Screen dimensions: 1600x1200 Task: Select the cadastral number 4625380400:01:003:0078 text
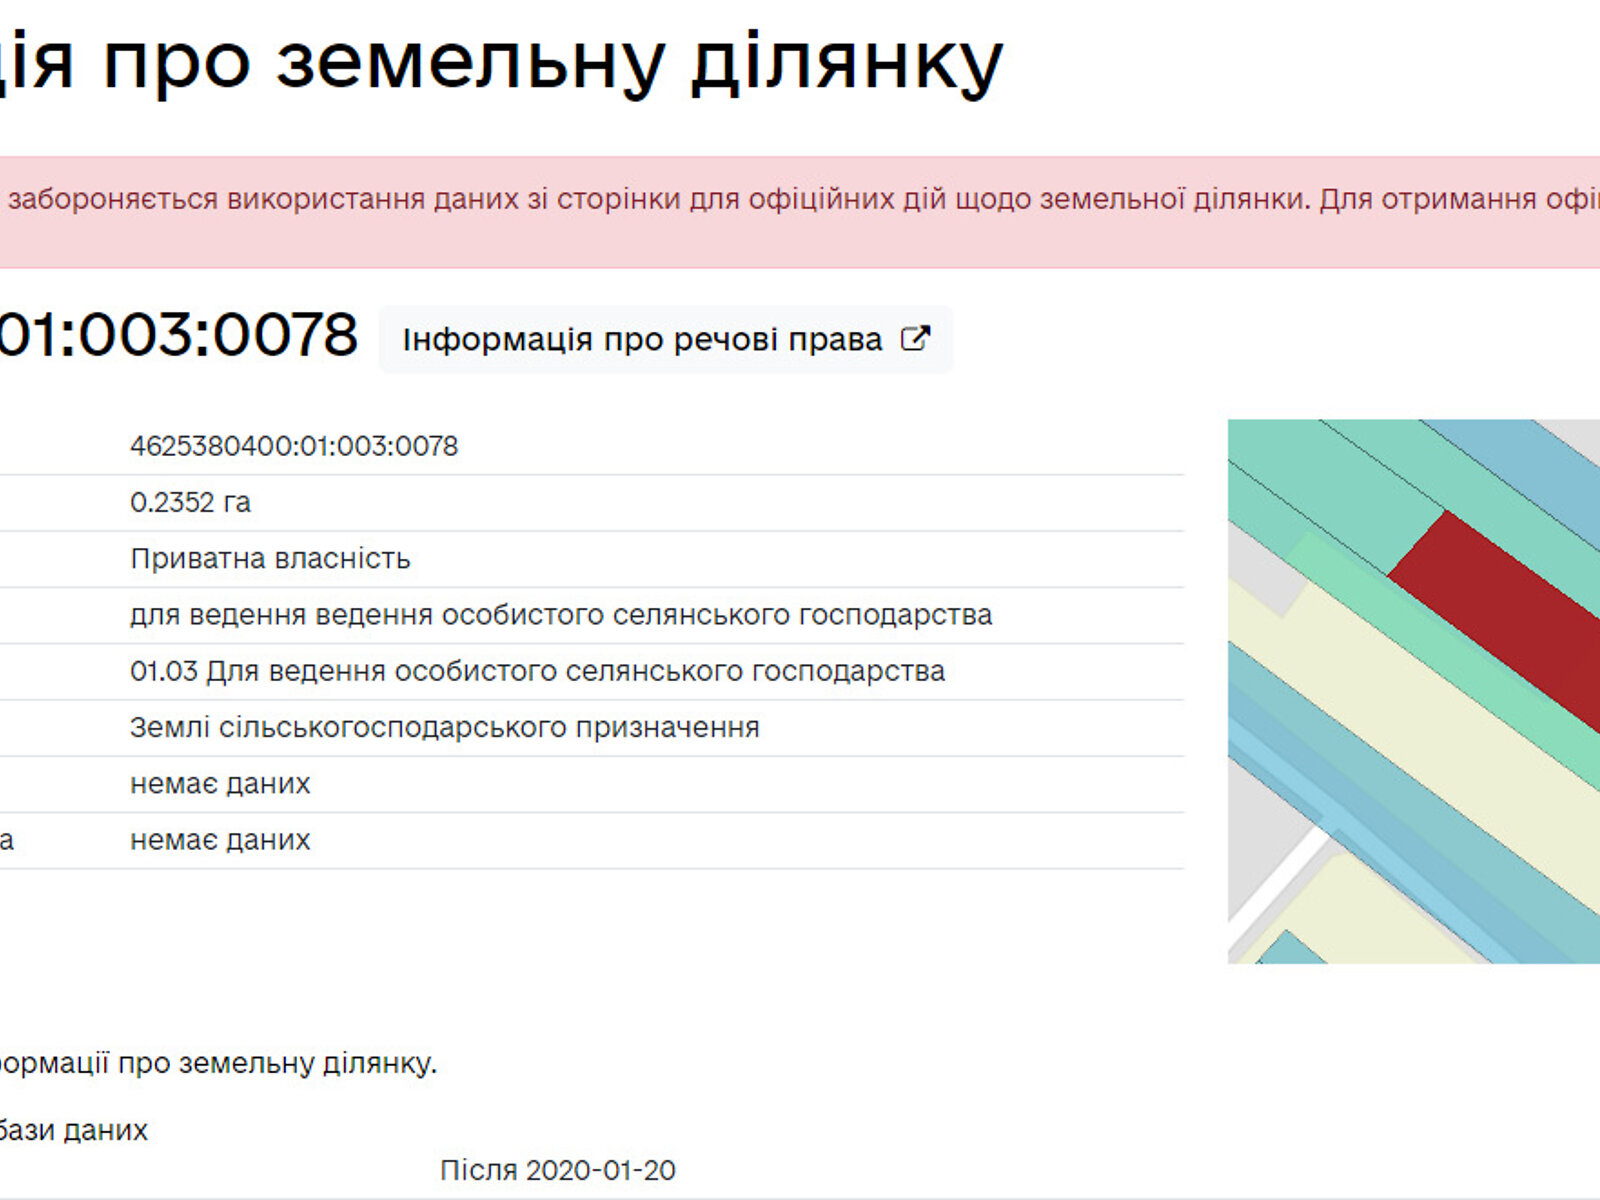pos(294,446)
